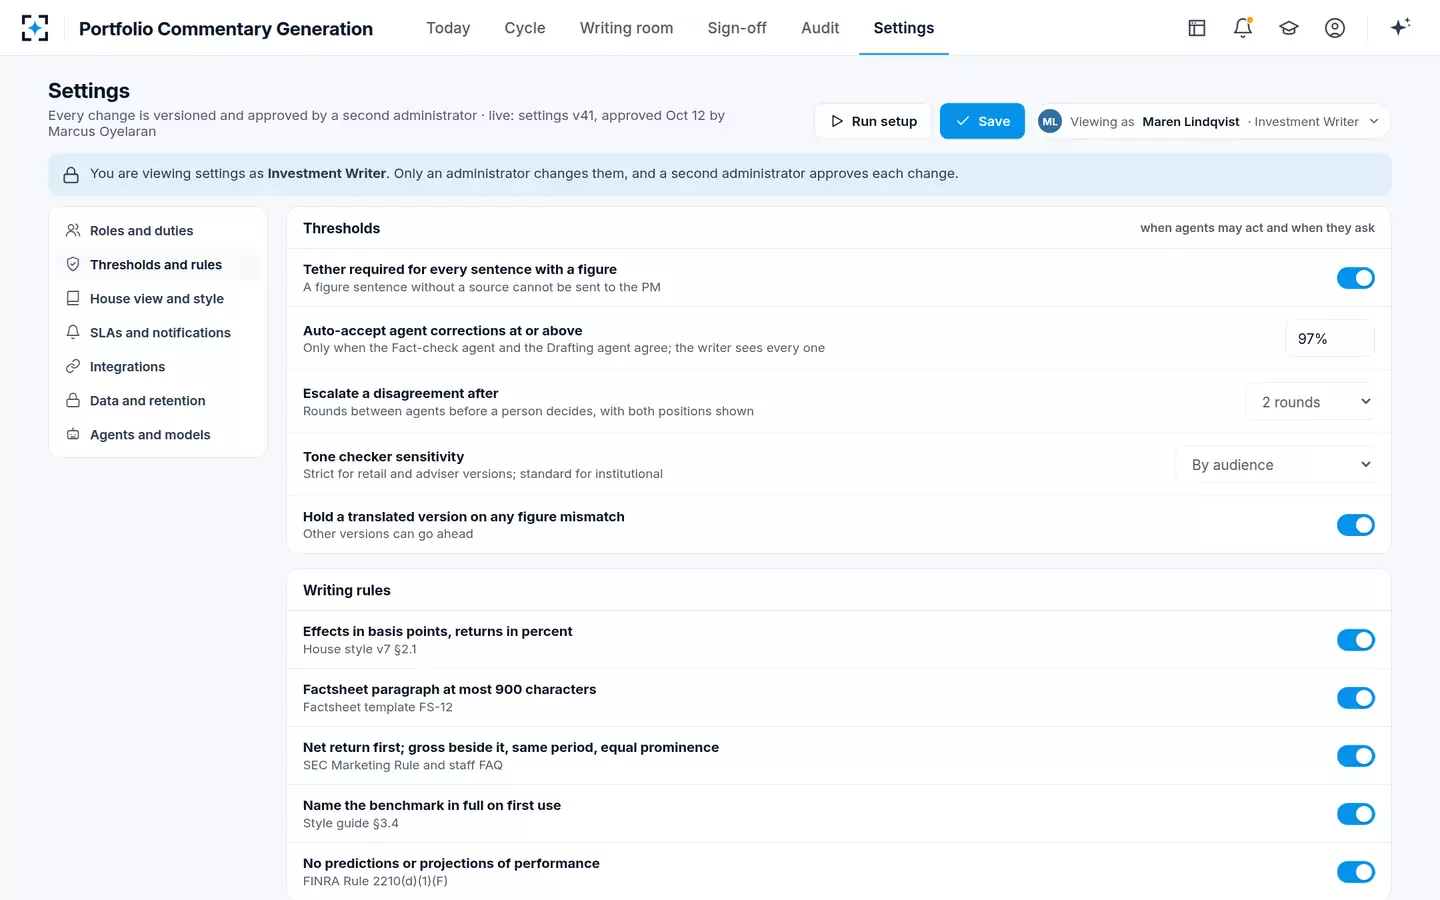
Task: Open the graduation cap learning icon
Action: click(x=1289, y=28)
